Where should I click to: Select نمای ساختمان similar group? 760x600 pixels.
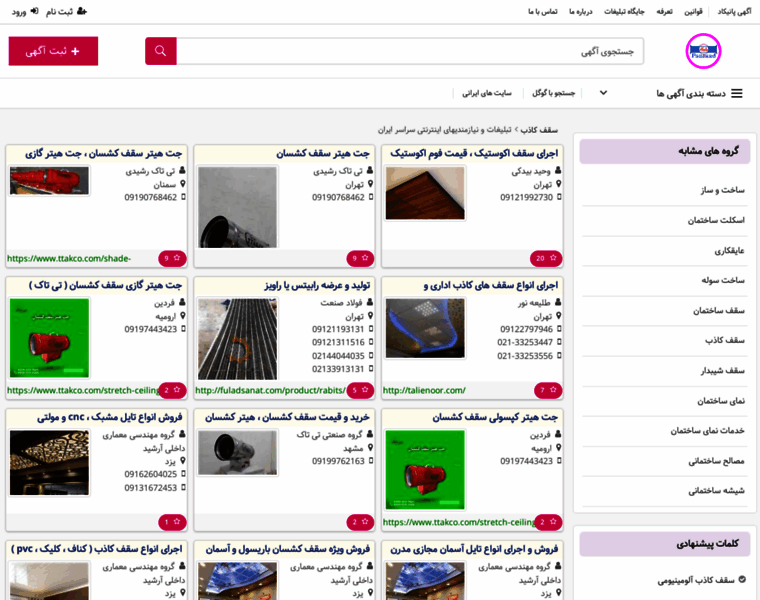point(721,401)
